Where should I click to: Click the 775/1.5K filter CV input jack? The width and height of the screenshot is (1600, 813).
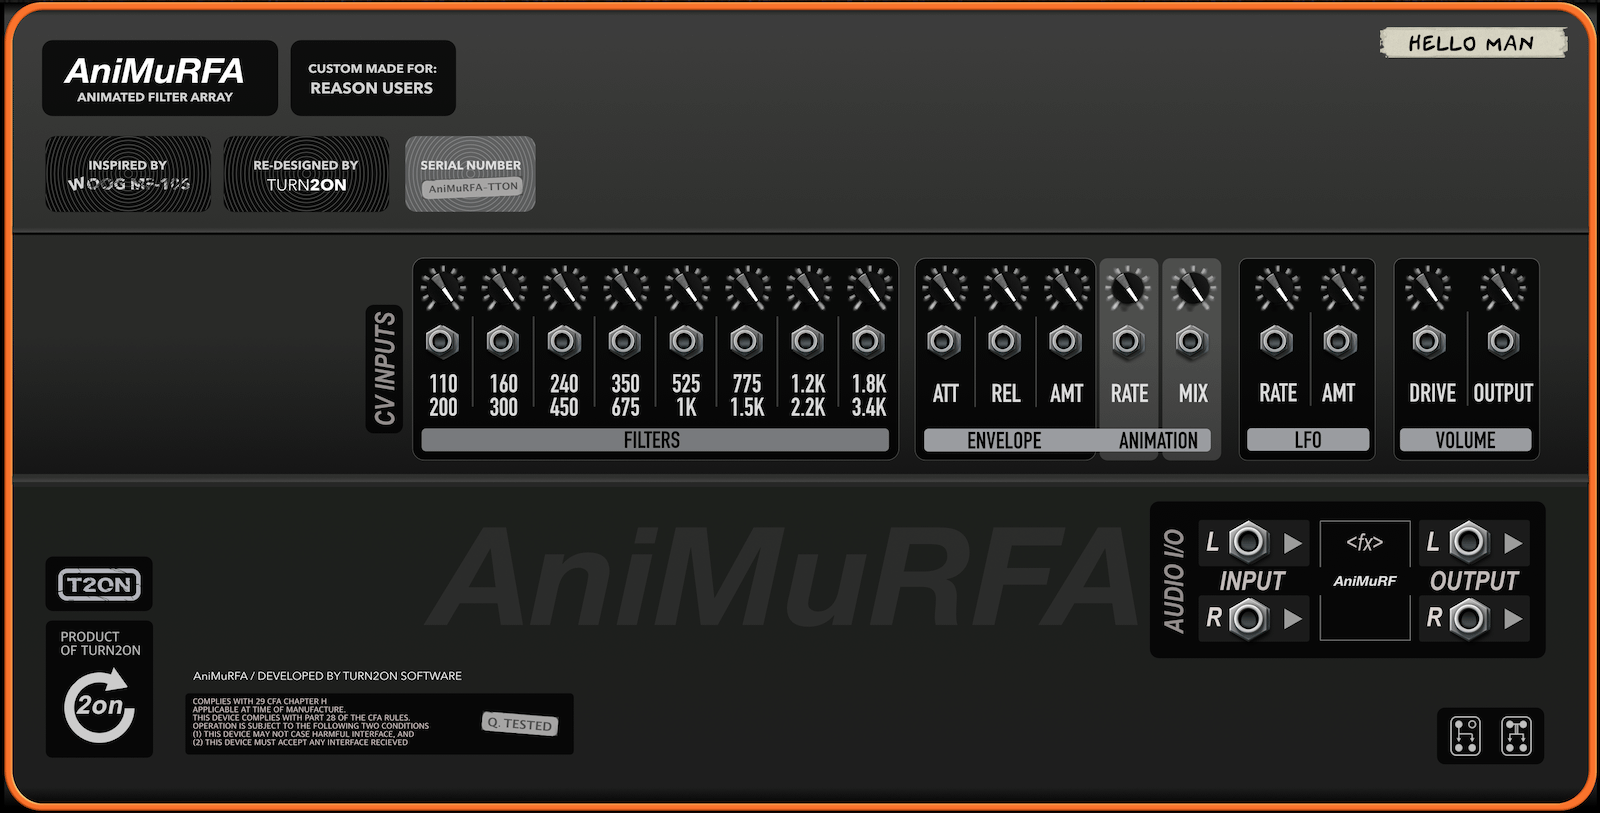point(746,342)
